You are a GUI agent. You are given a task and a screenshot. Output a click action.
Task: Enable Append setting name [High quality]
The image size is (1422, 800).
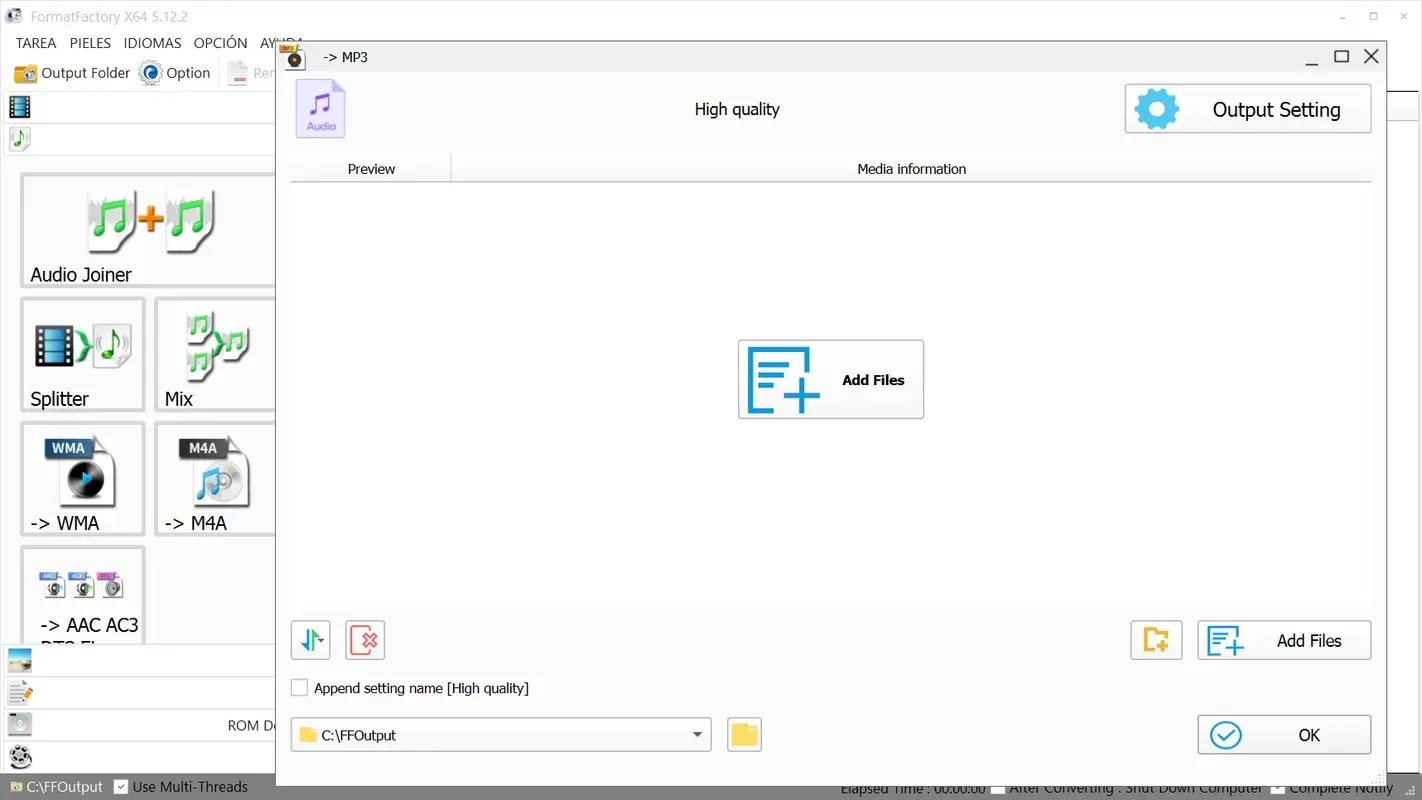[x=299, y=687]
